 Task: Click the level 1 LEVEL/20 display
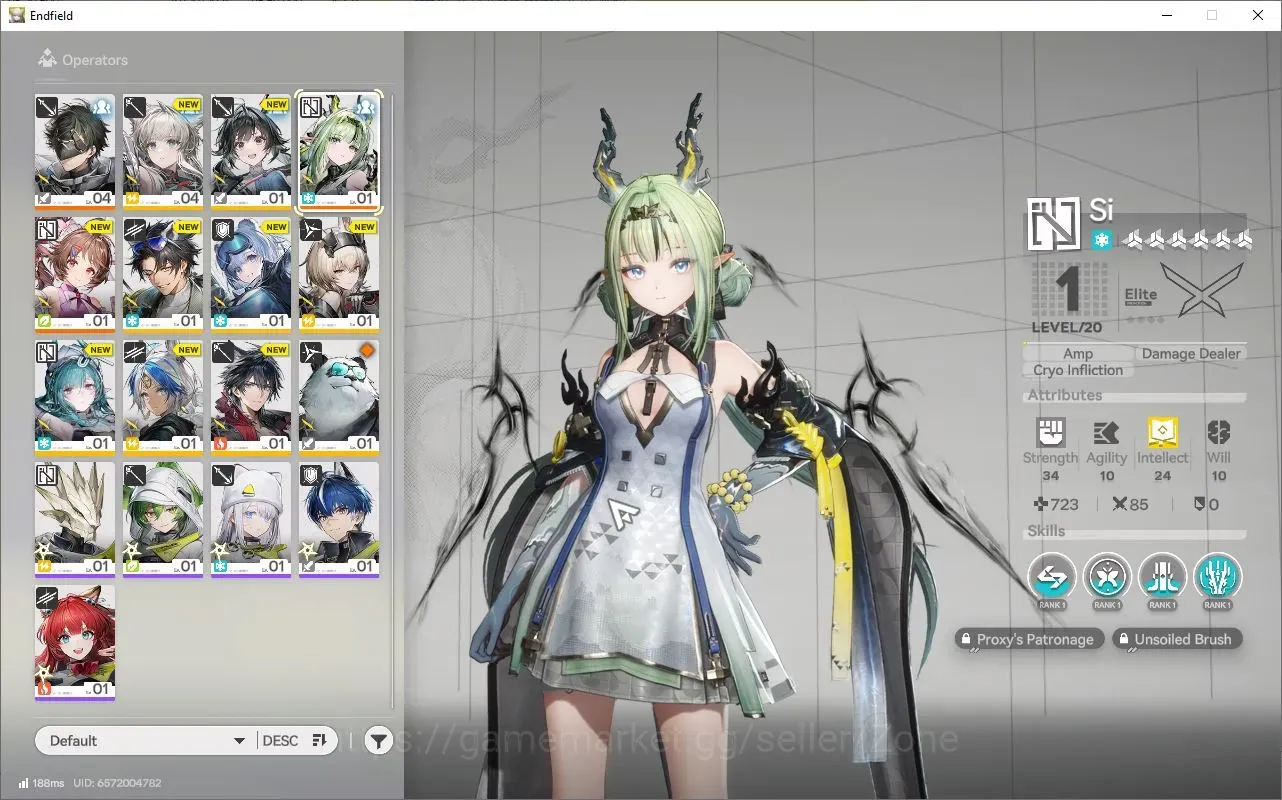[x=1068, y=298]
